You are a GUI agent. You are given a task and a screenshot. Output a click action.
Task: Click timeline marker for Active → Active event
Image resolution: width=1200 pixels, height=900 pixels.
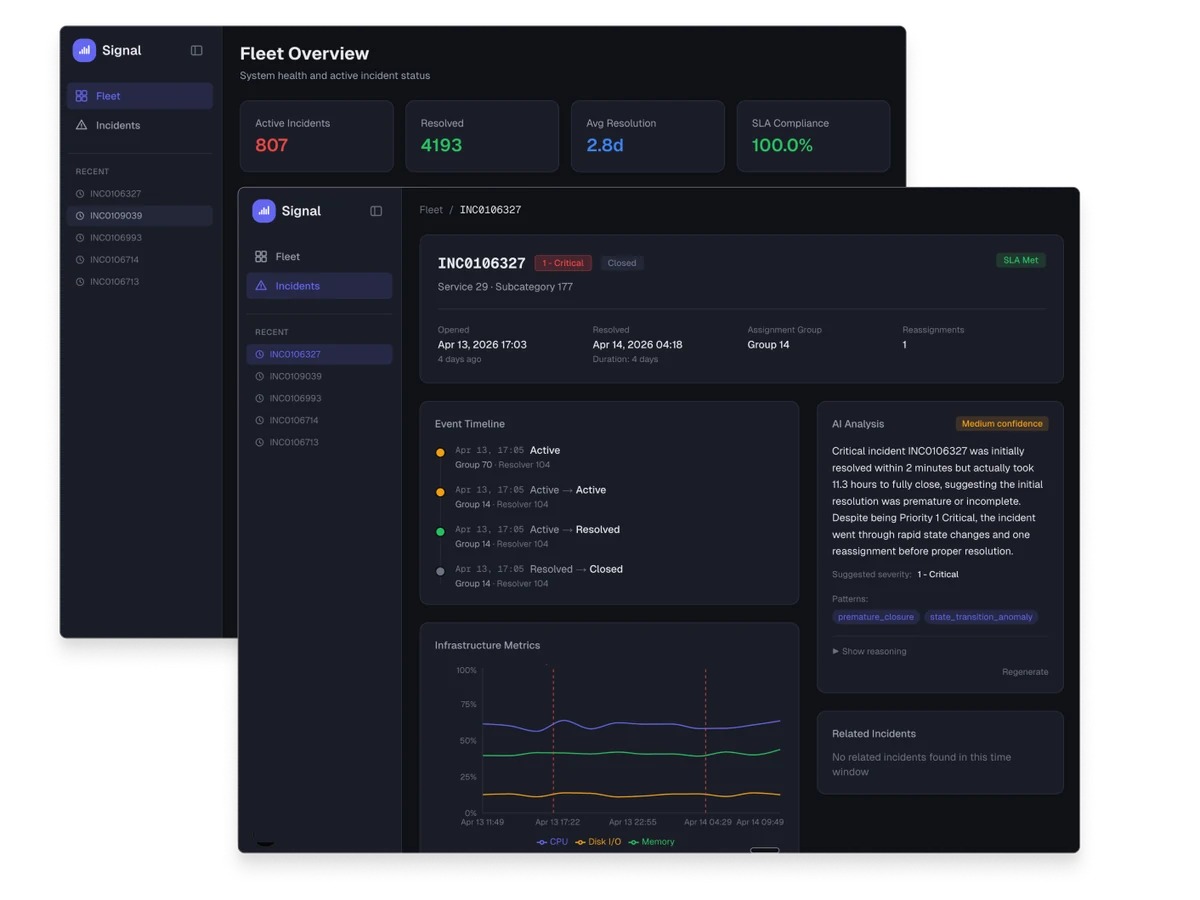tap(440, 492)
